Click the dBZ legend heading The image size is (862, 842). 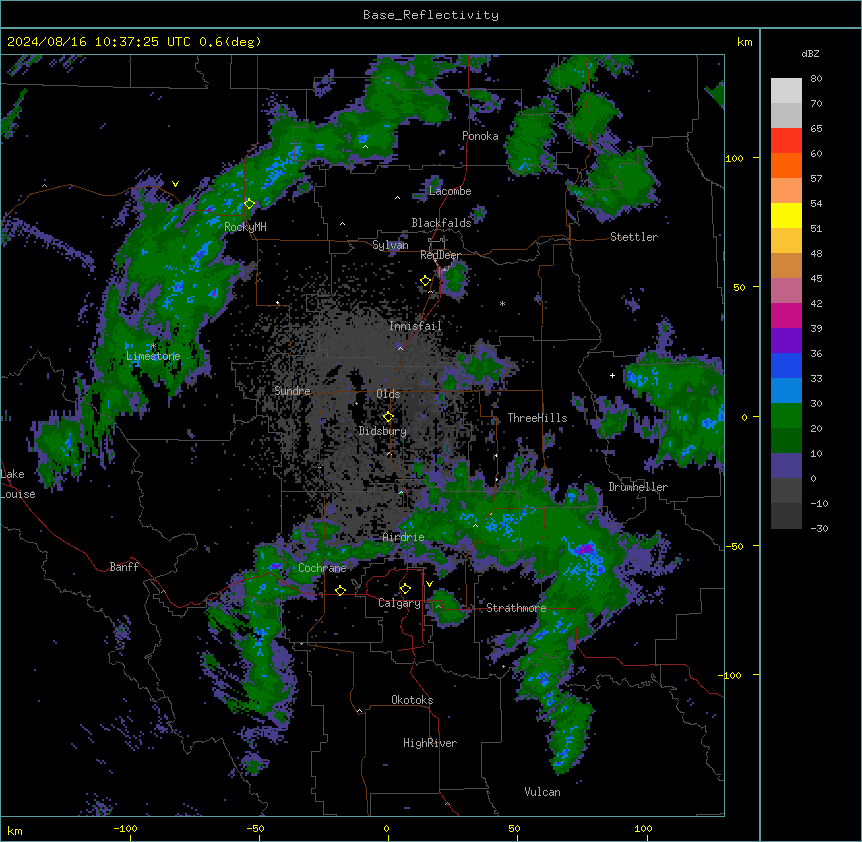coord(810,53)
